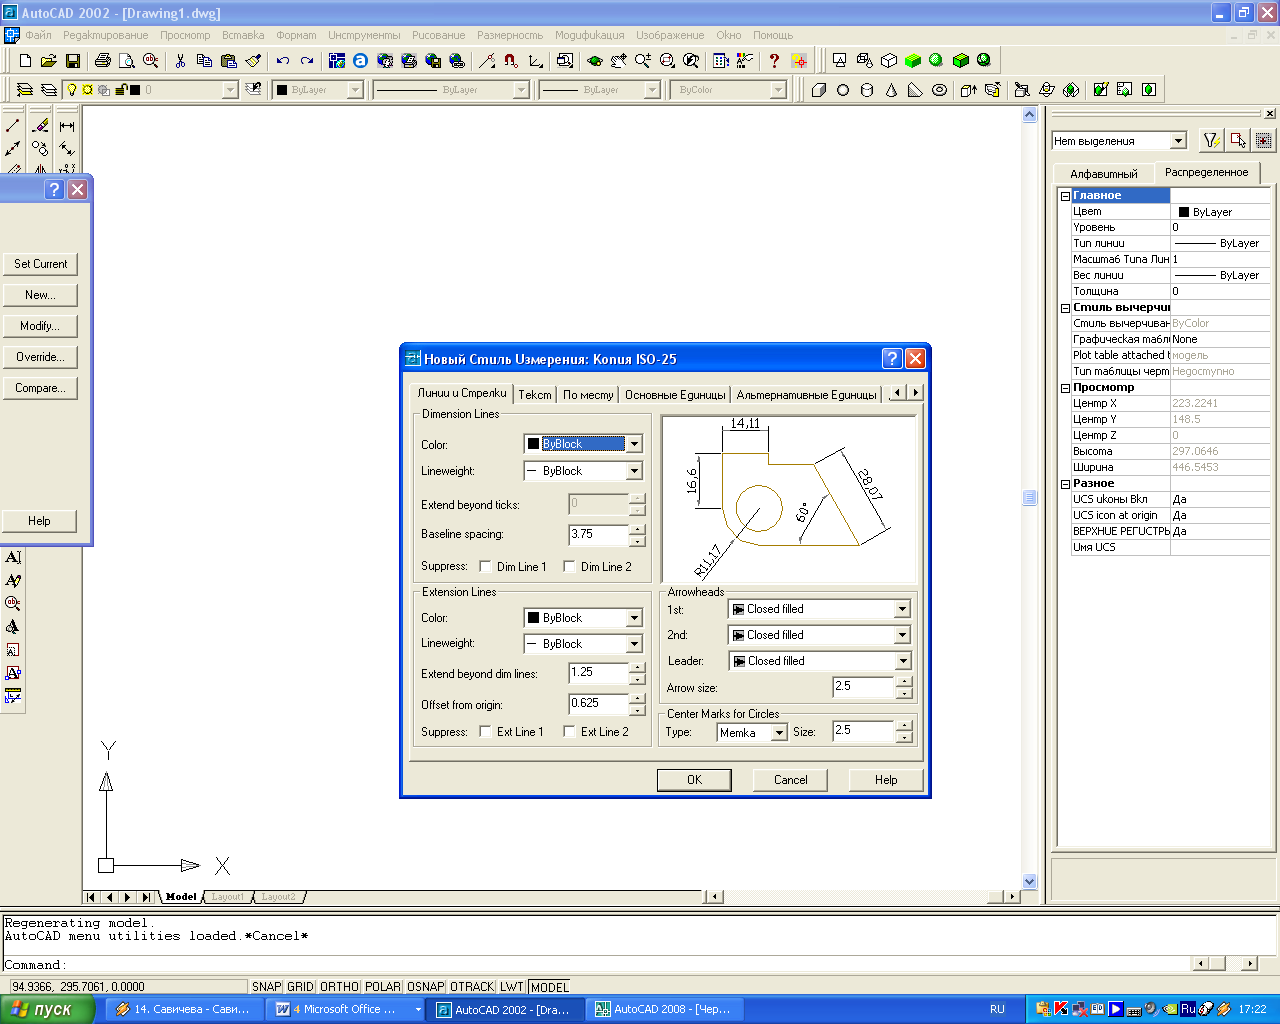Viewport: 1280px width, 1024px height.
Task: Click the New drawing icon
Action: [x=26, y=61]
